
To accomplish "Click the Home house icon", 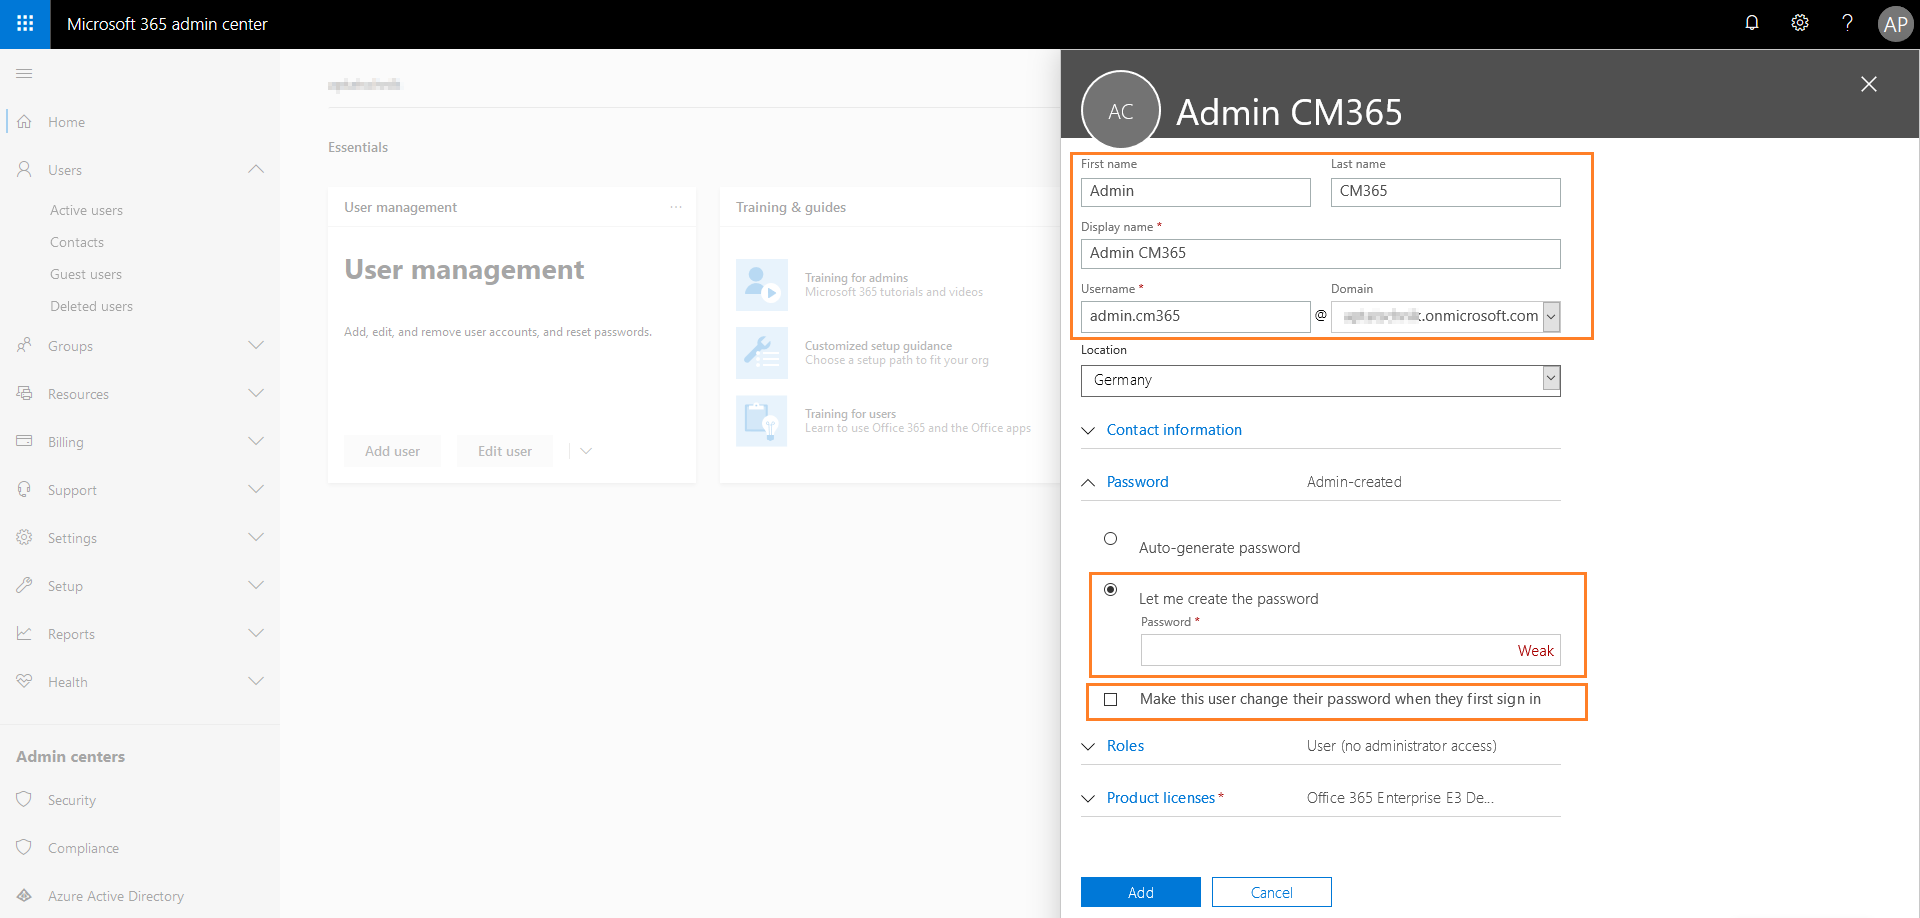I will pyautogui.click(x=24, y=122).
